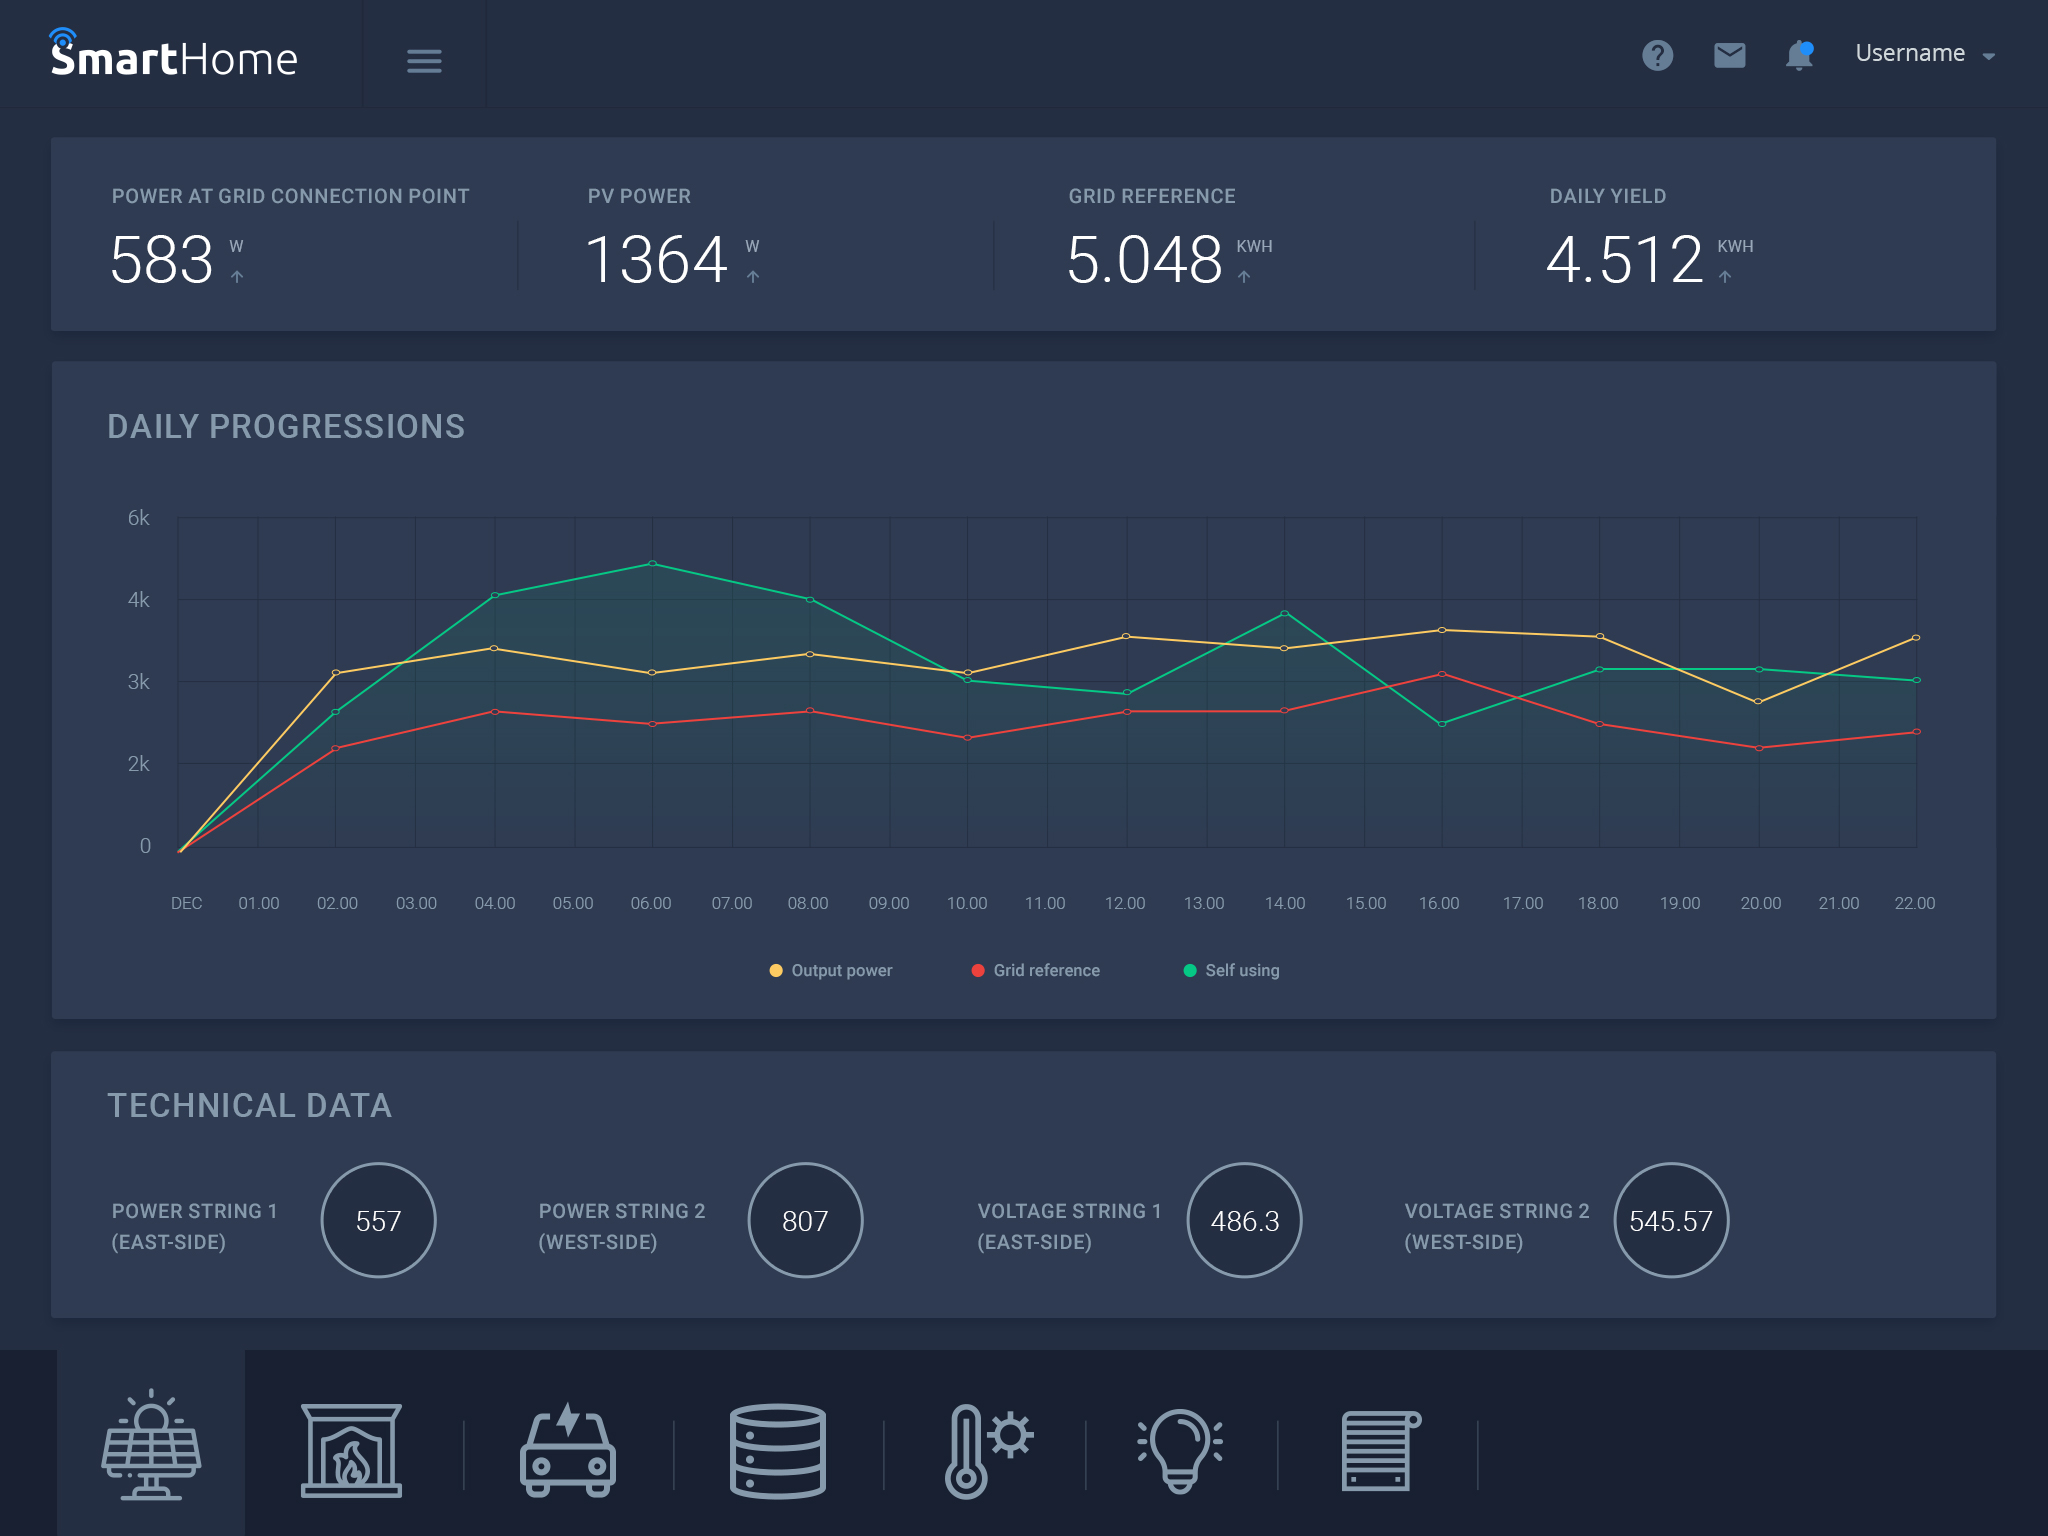Toggle the Self using legend series
The height and width of the screenshot is (1536, 2048).
[1231, 970]
